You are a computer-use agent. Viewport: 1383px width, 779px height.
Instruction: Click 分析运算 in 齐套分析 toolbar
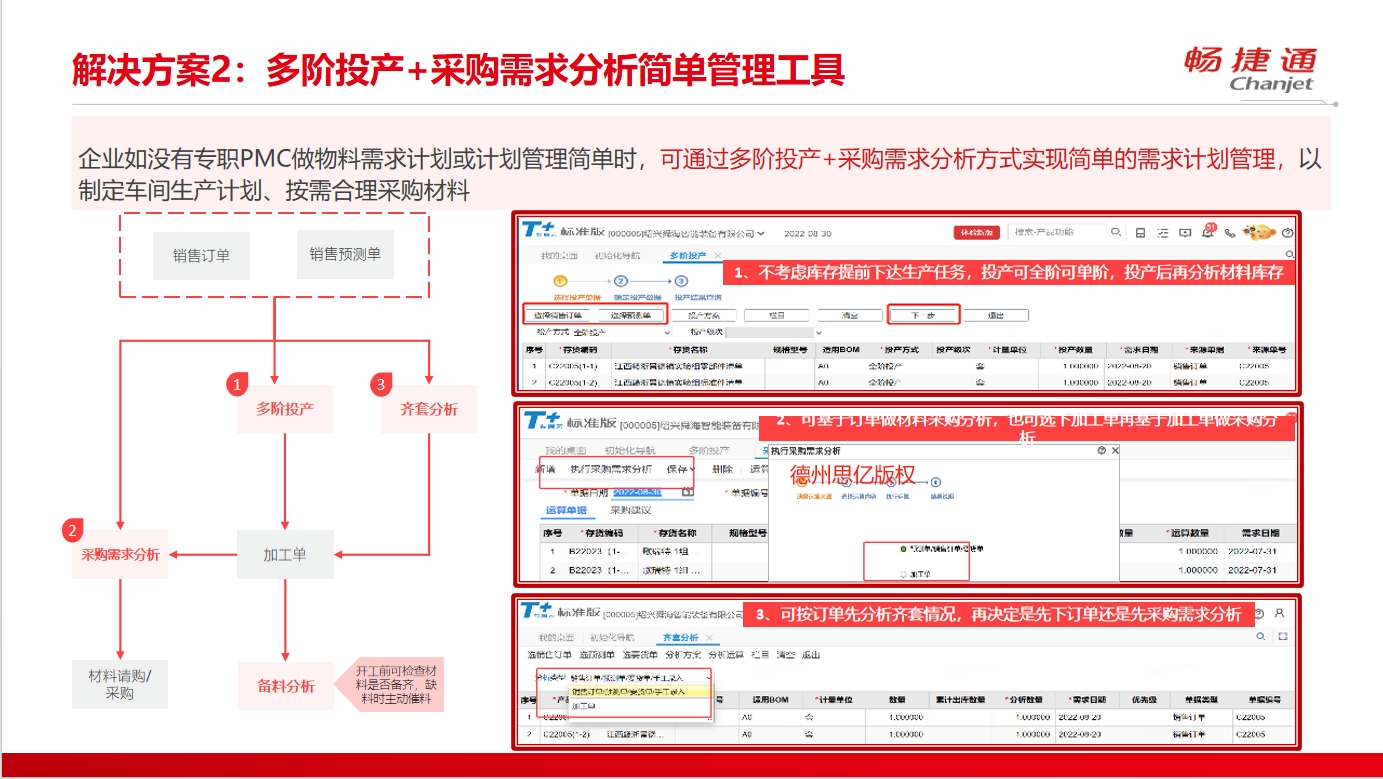725,655
